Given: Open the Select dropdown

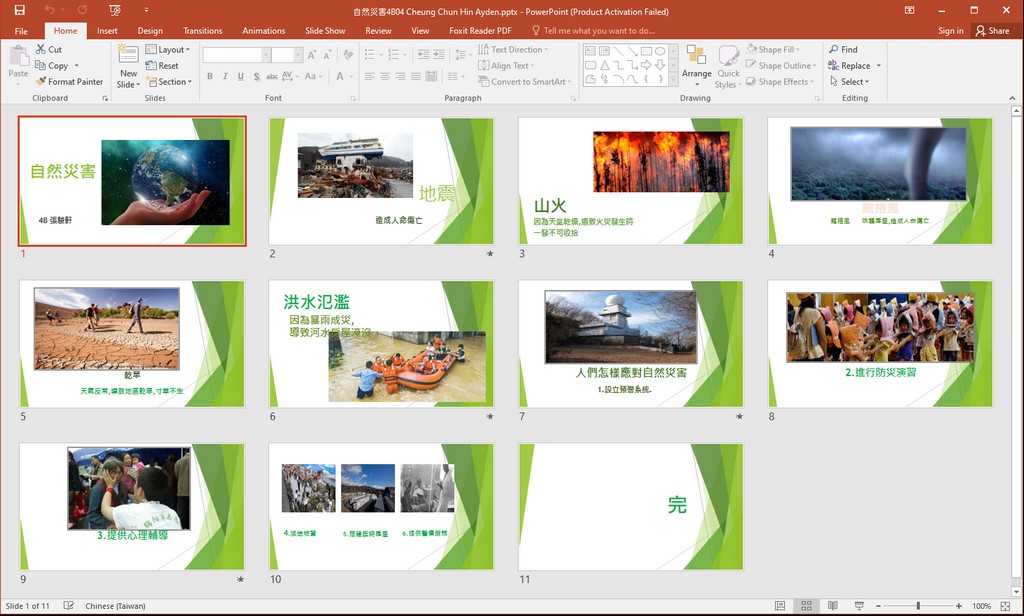Looking at the screenshot, I should [850, 82].
